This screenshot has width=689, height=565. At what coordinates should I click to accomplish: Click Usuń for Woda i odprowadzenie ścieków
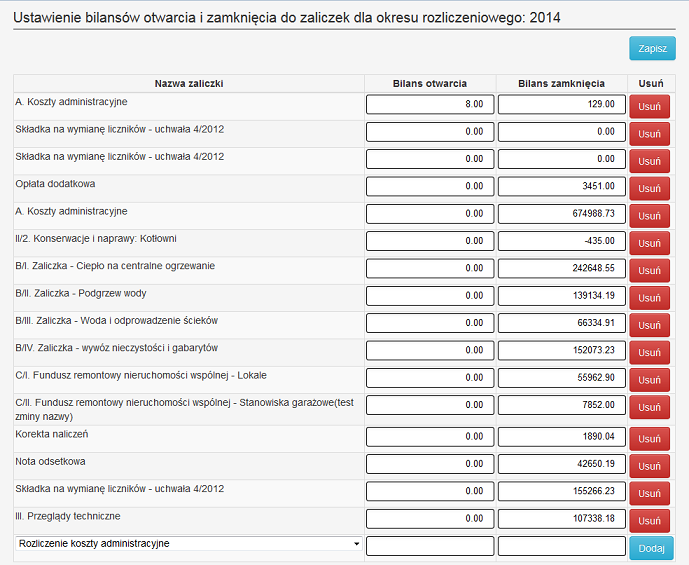point(649,325)
